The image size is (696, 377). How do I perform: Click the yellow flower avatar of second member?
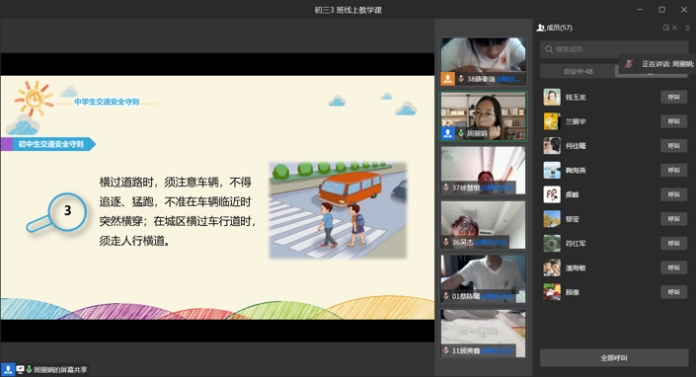(x=552, y=121)
